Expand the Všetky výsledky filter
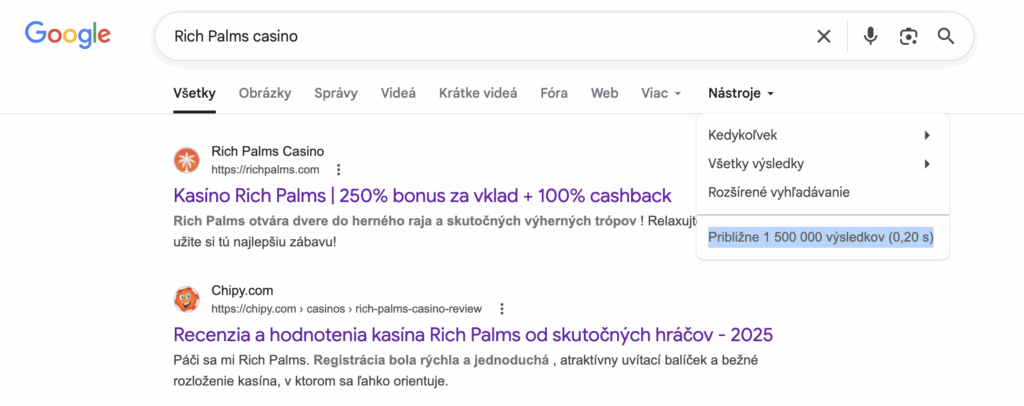 tap(820, 164)
